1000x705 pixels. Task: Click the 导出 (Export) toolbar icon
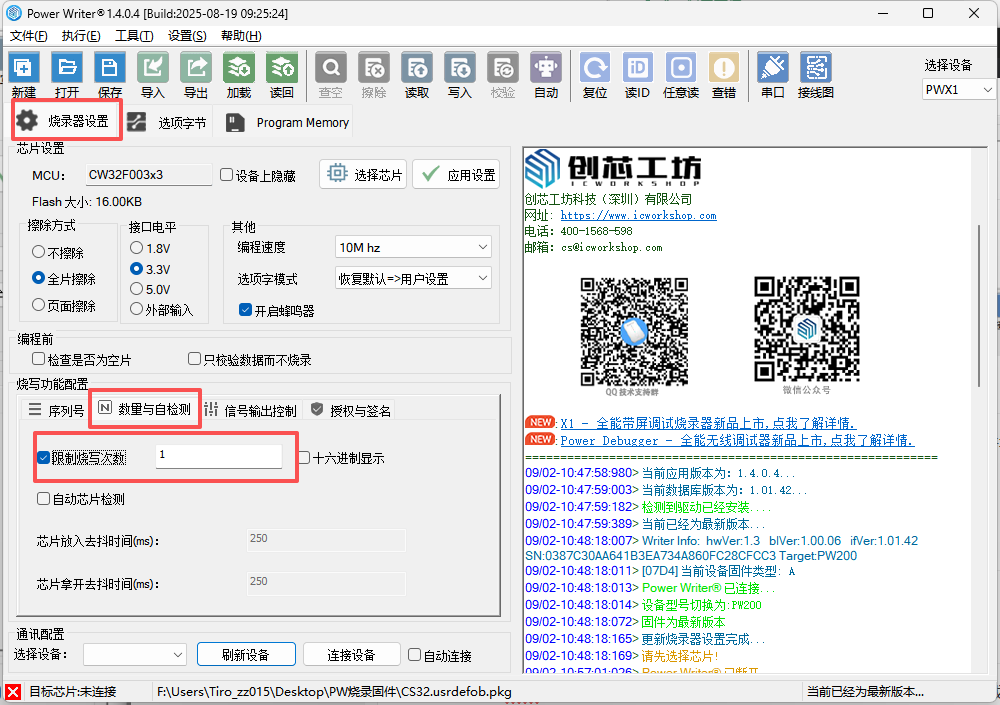[x=196, y=68]
